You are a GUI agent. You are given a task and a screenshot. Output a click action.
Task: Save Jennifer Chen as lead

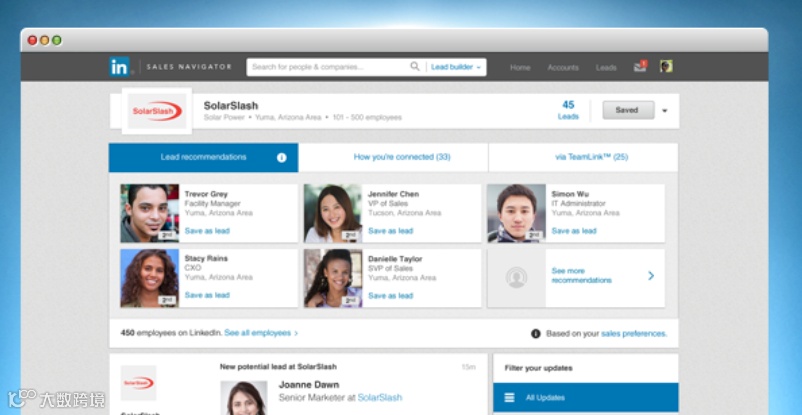(x=390, y=231)
